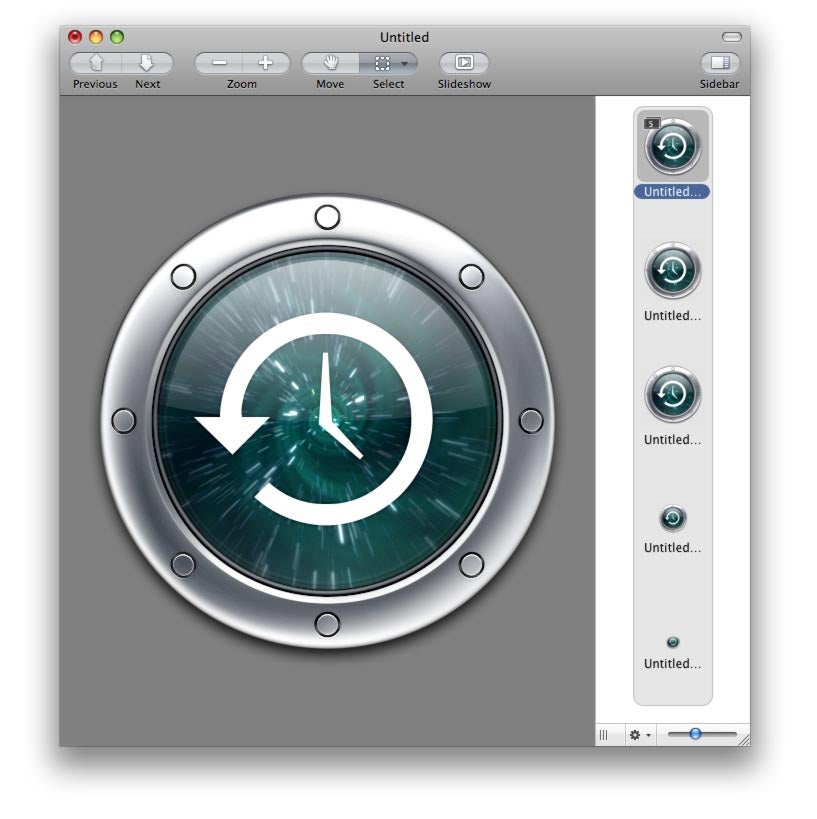This screenshot has width=817, height=819.
Task: Open the Select tool dropdown arrow
Action: [405, 64]
